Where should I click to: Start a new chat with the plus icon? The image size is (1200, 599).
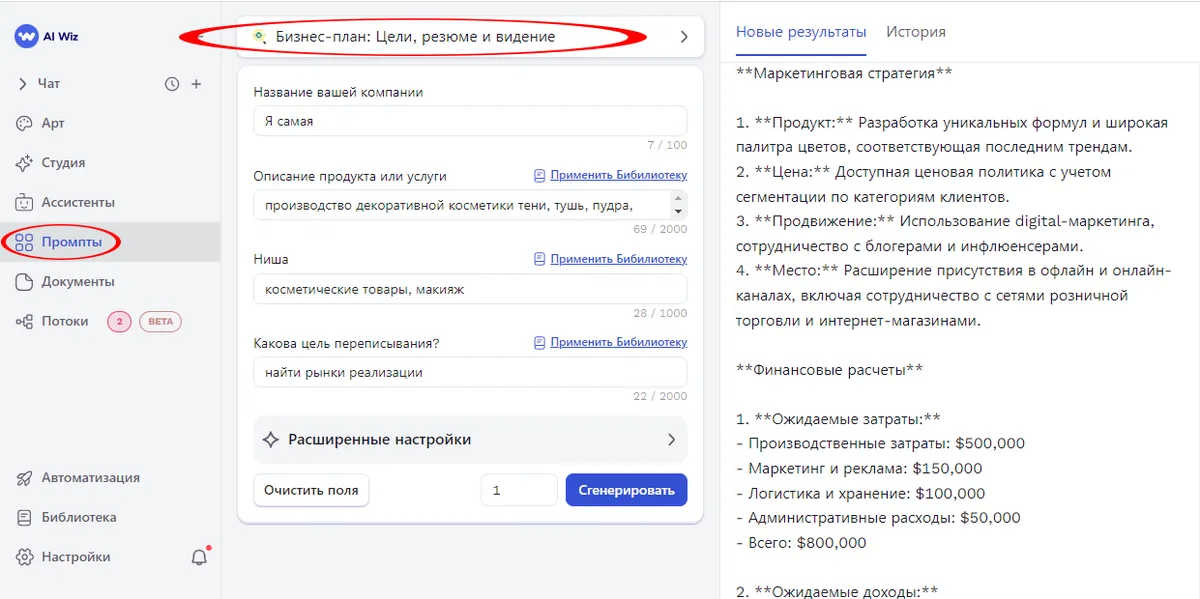[x=196, y=83]
